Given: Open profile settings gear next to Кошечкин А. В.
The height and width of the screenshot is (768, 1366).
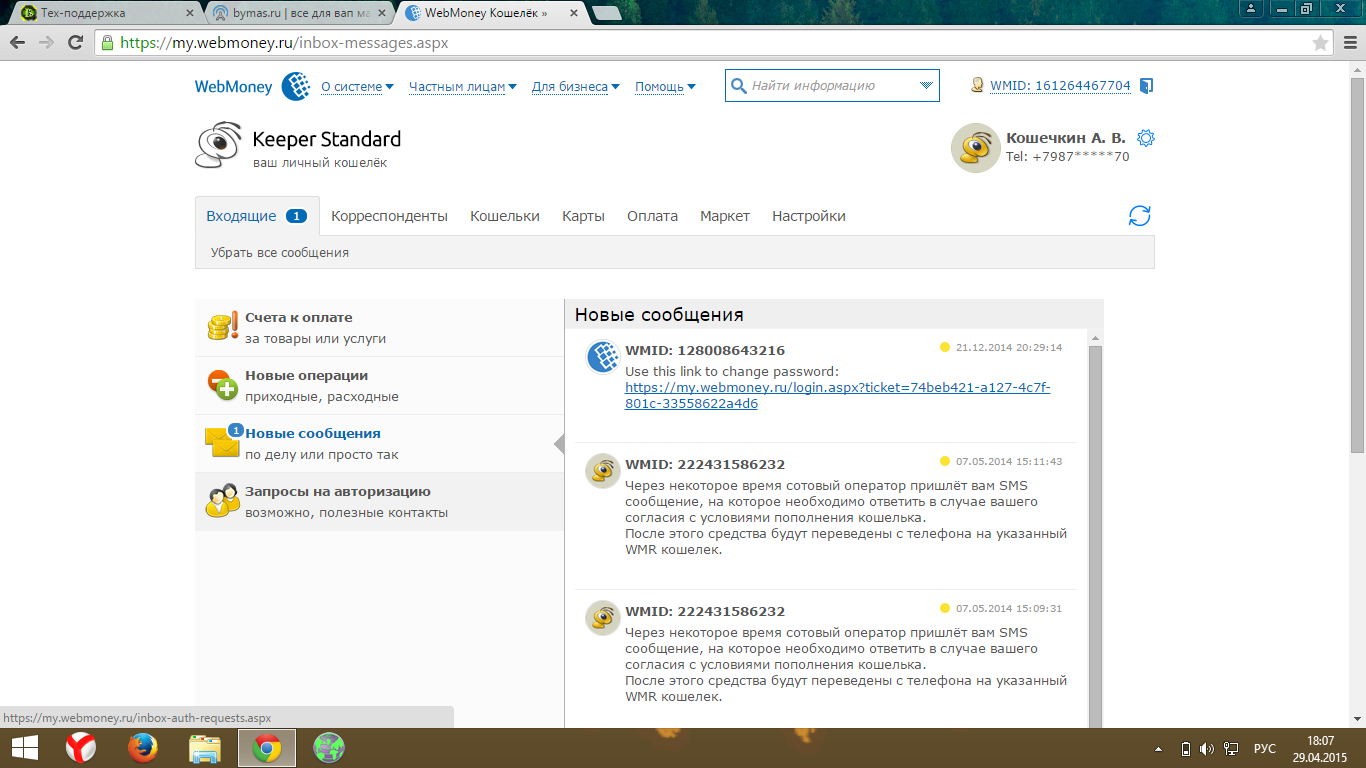Looking at the screenshot, I should click(x=1146, y=138).
